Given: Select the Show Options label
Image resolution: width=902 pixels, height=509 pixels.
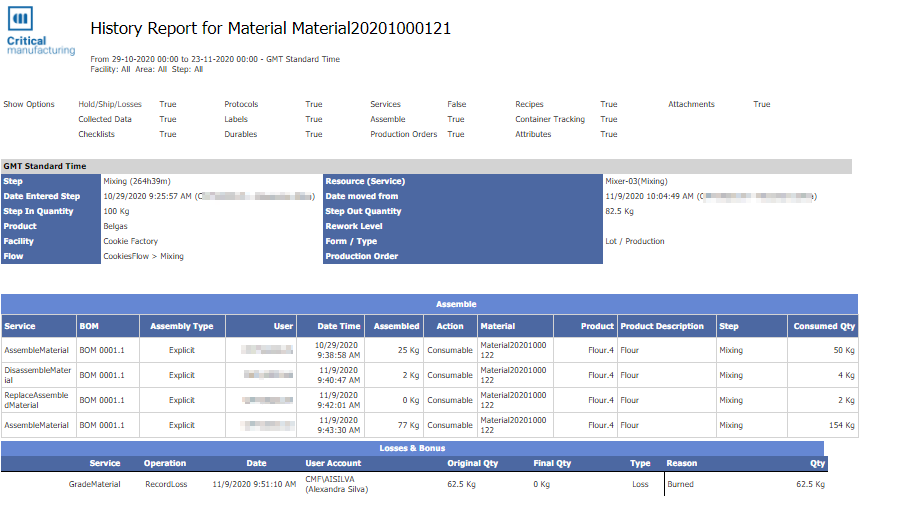Looking at the screenshot, I should point(29,104).
